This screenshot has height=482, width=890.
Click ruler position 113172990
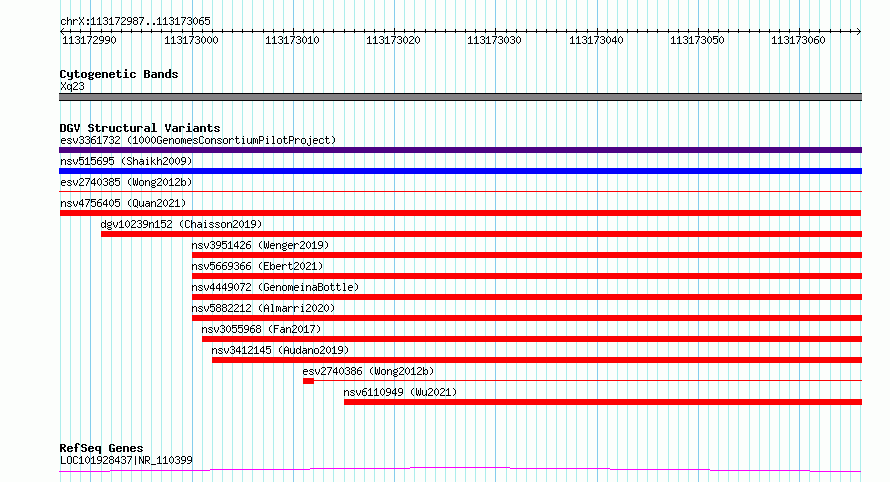pos(89,40)
